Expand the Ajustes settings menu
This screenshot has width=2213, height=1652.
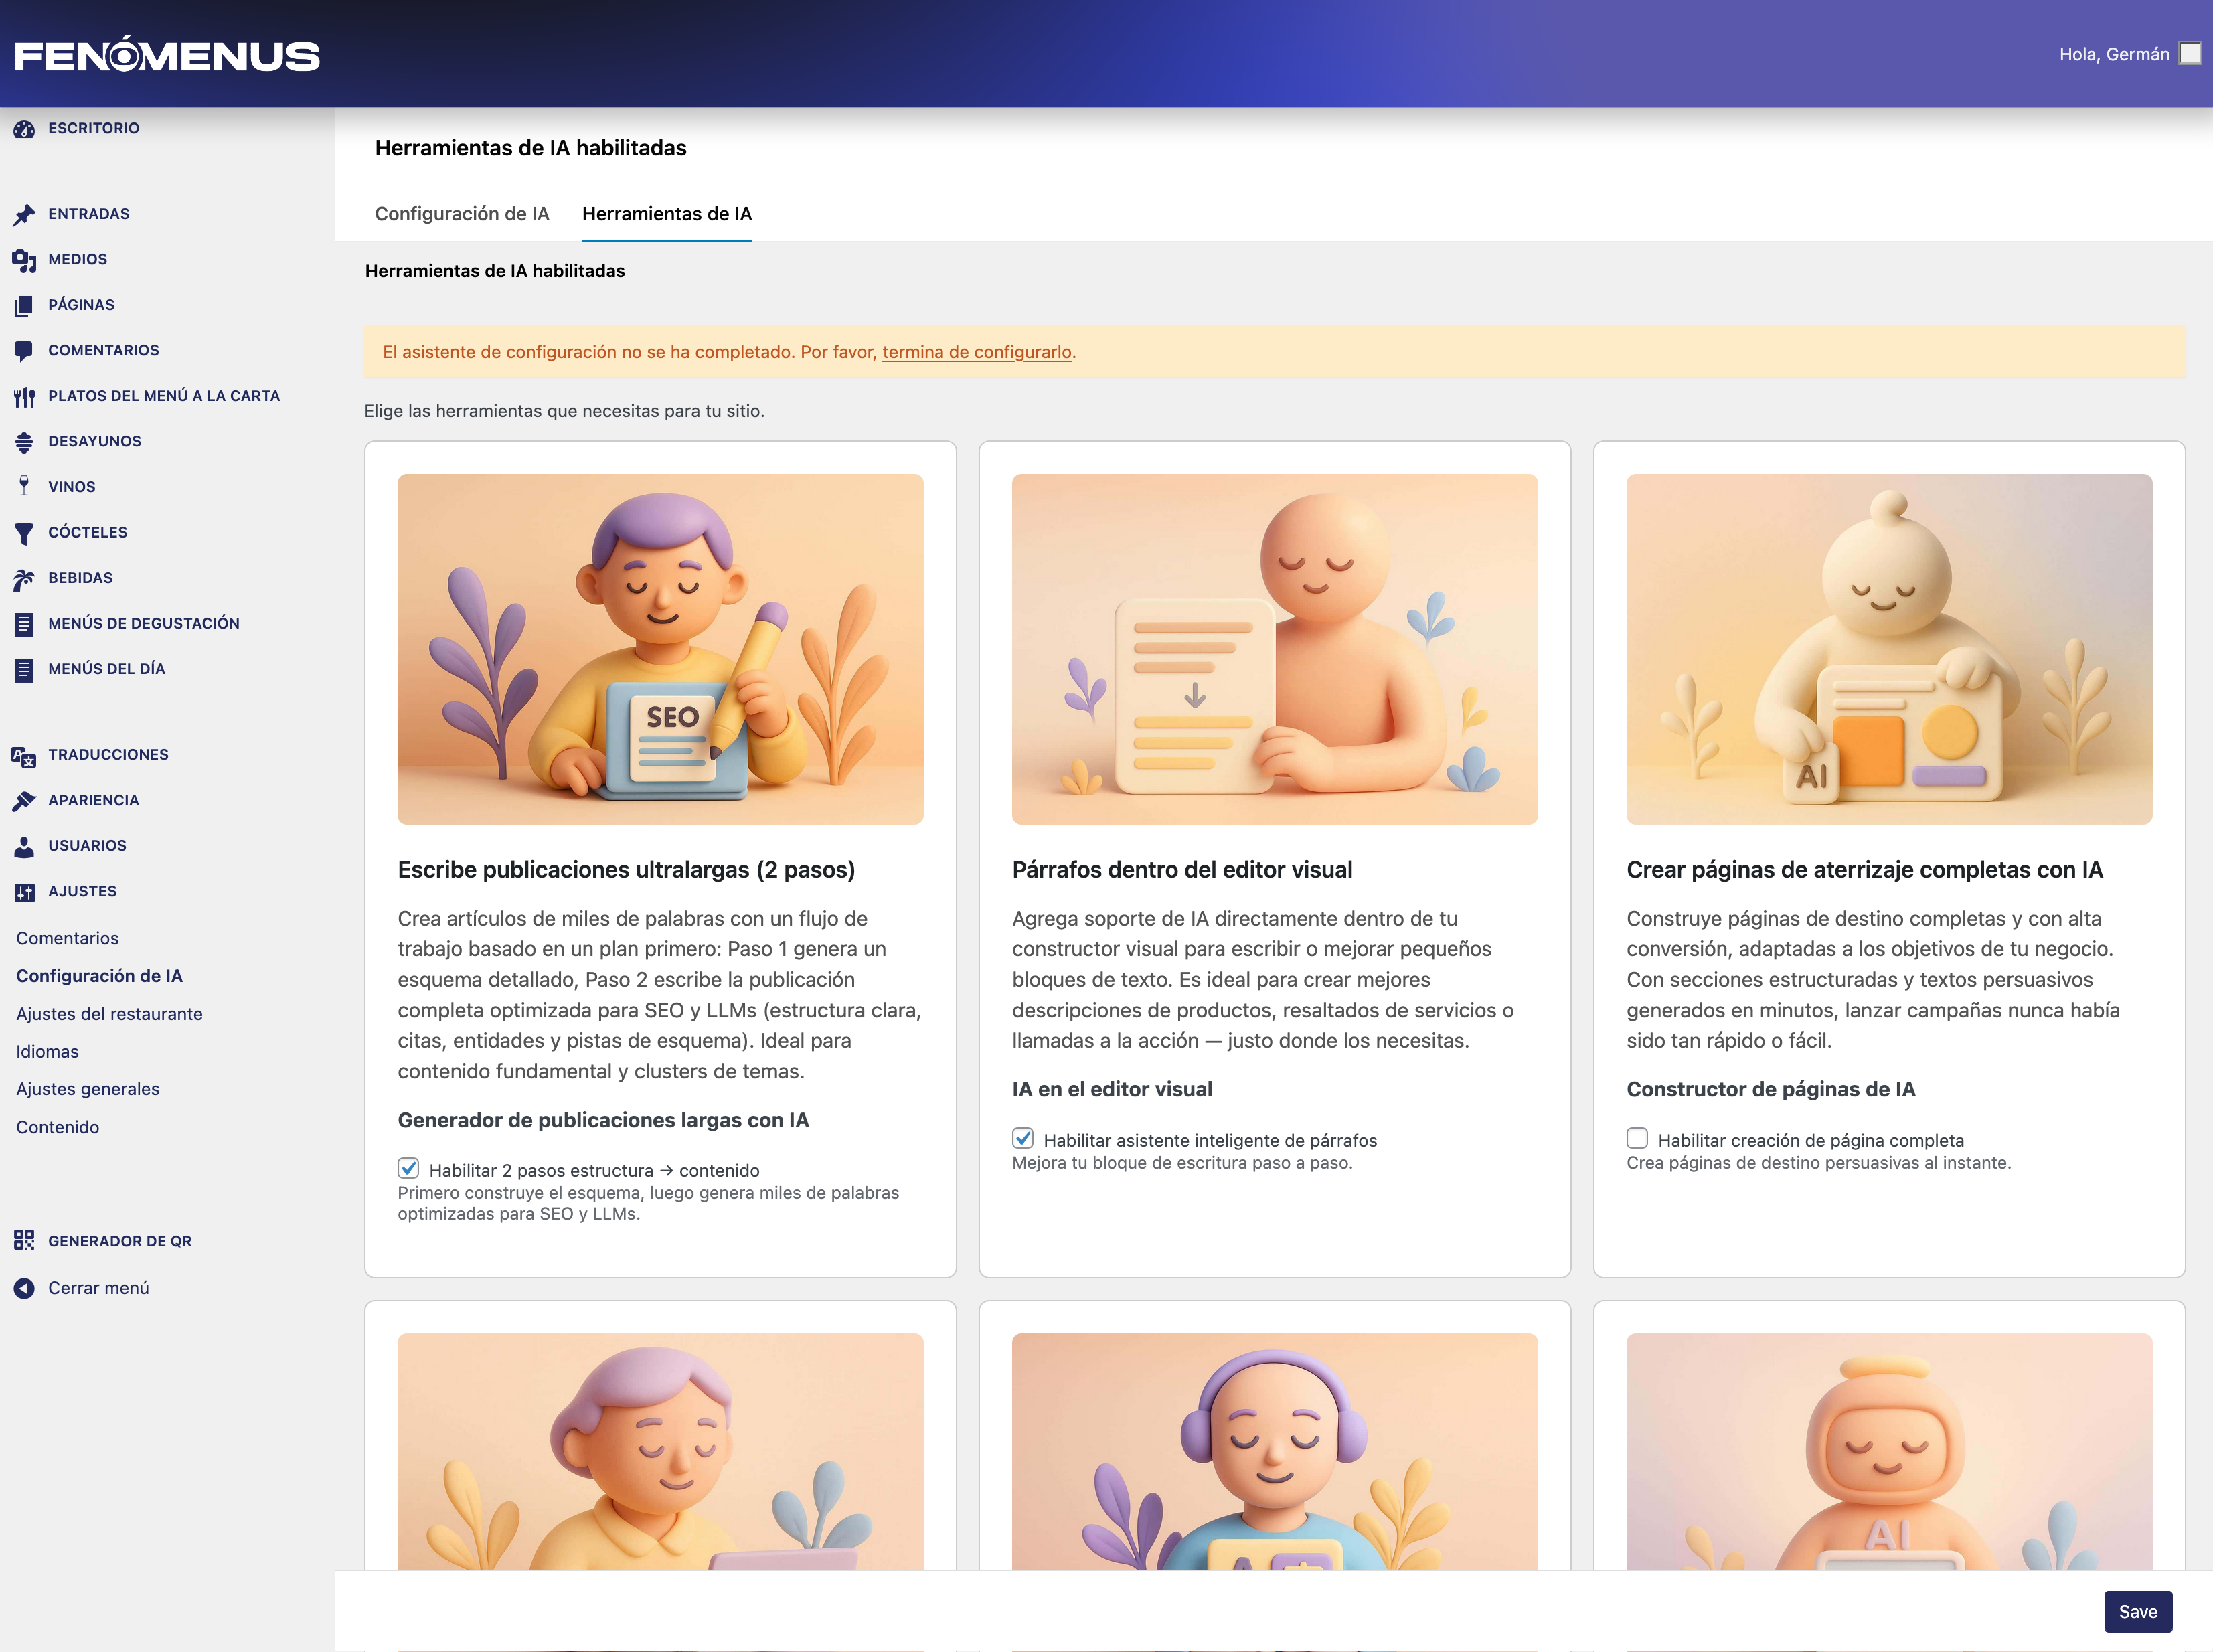click(x=82, y=891)
